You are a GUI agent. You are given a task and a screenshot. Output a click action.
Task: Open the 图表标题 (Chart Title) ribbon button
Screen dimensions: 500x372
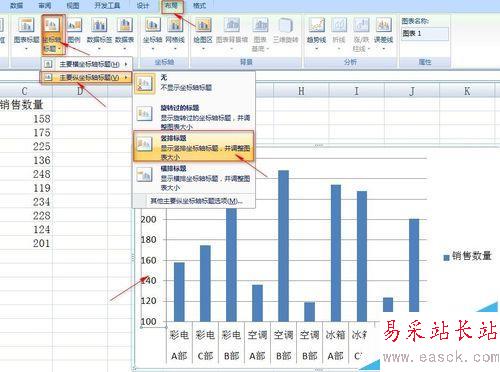coord(26,34)
